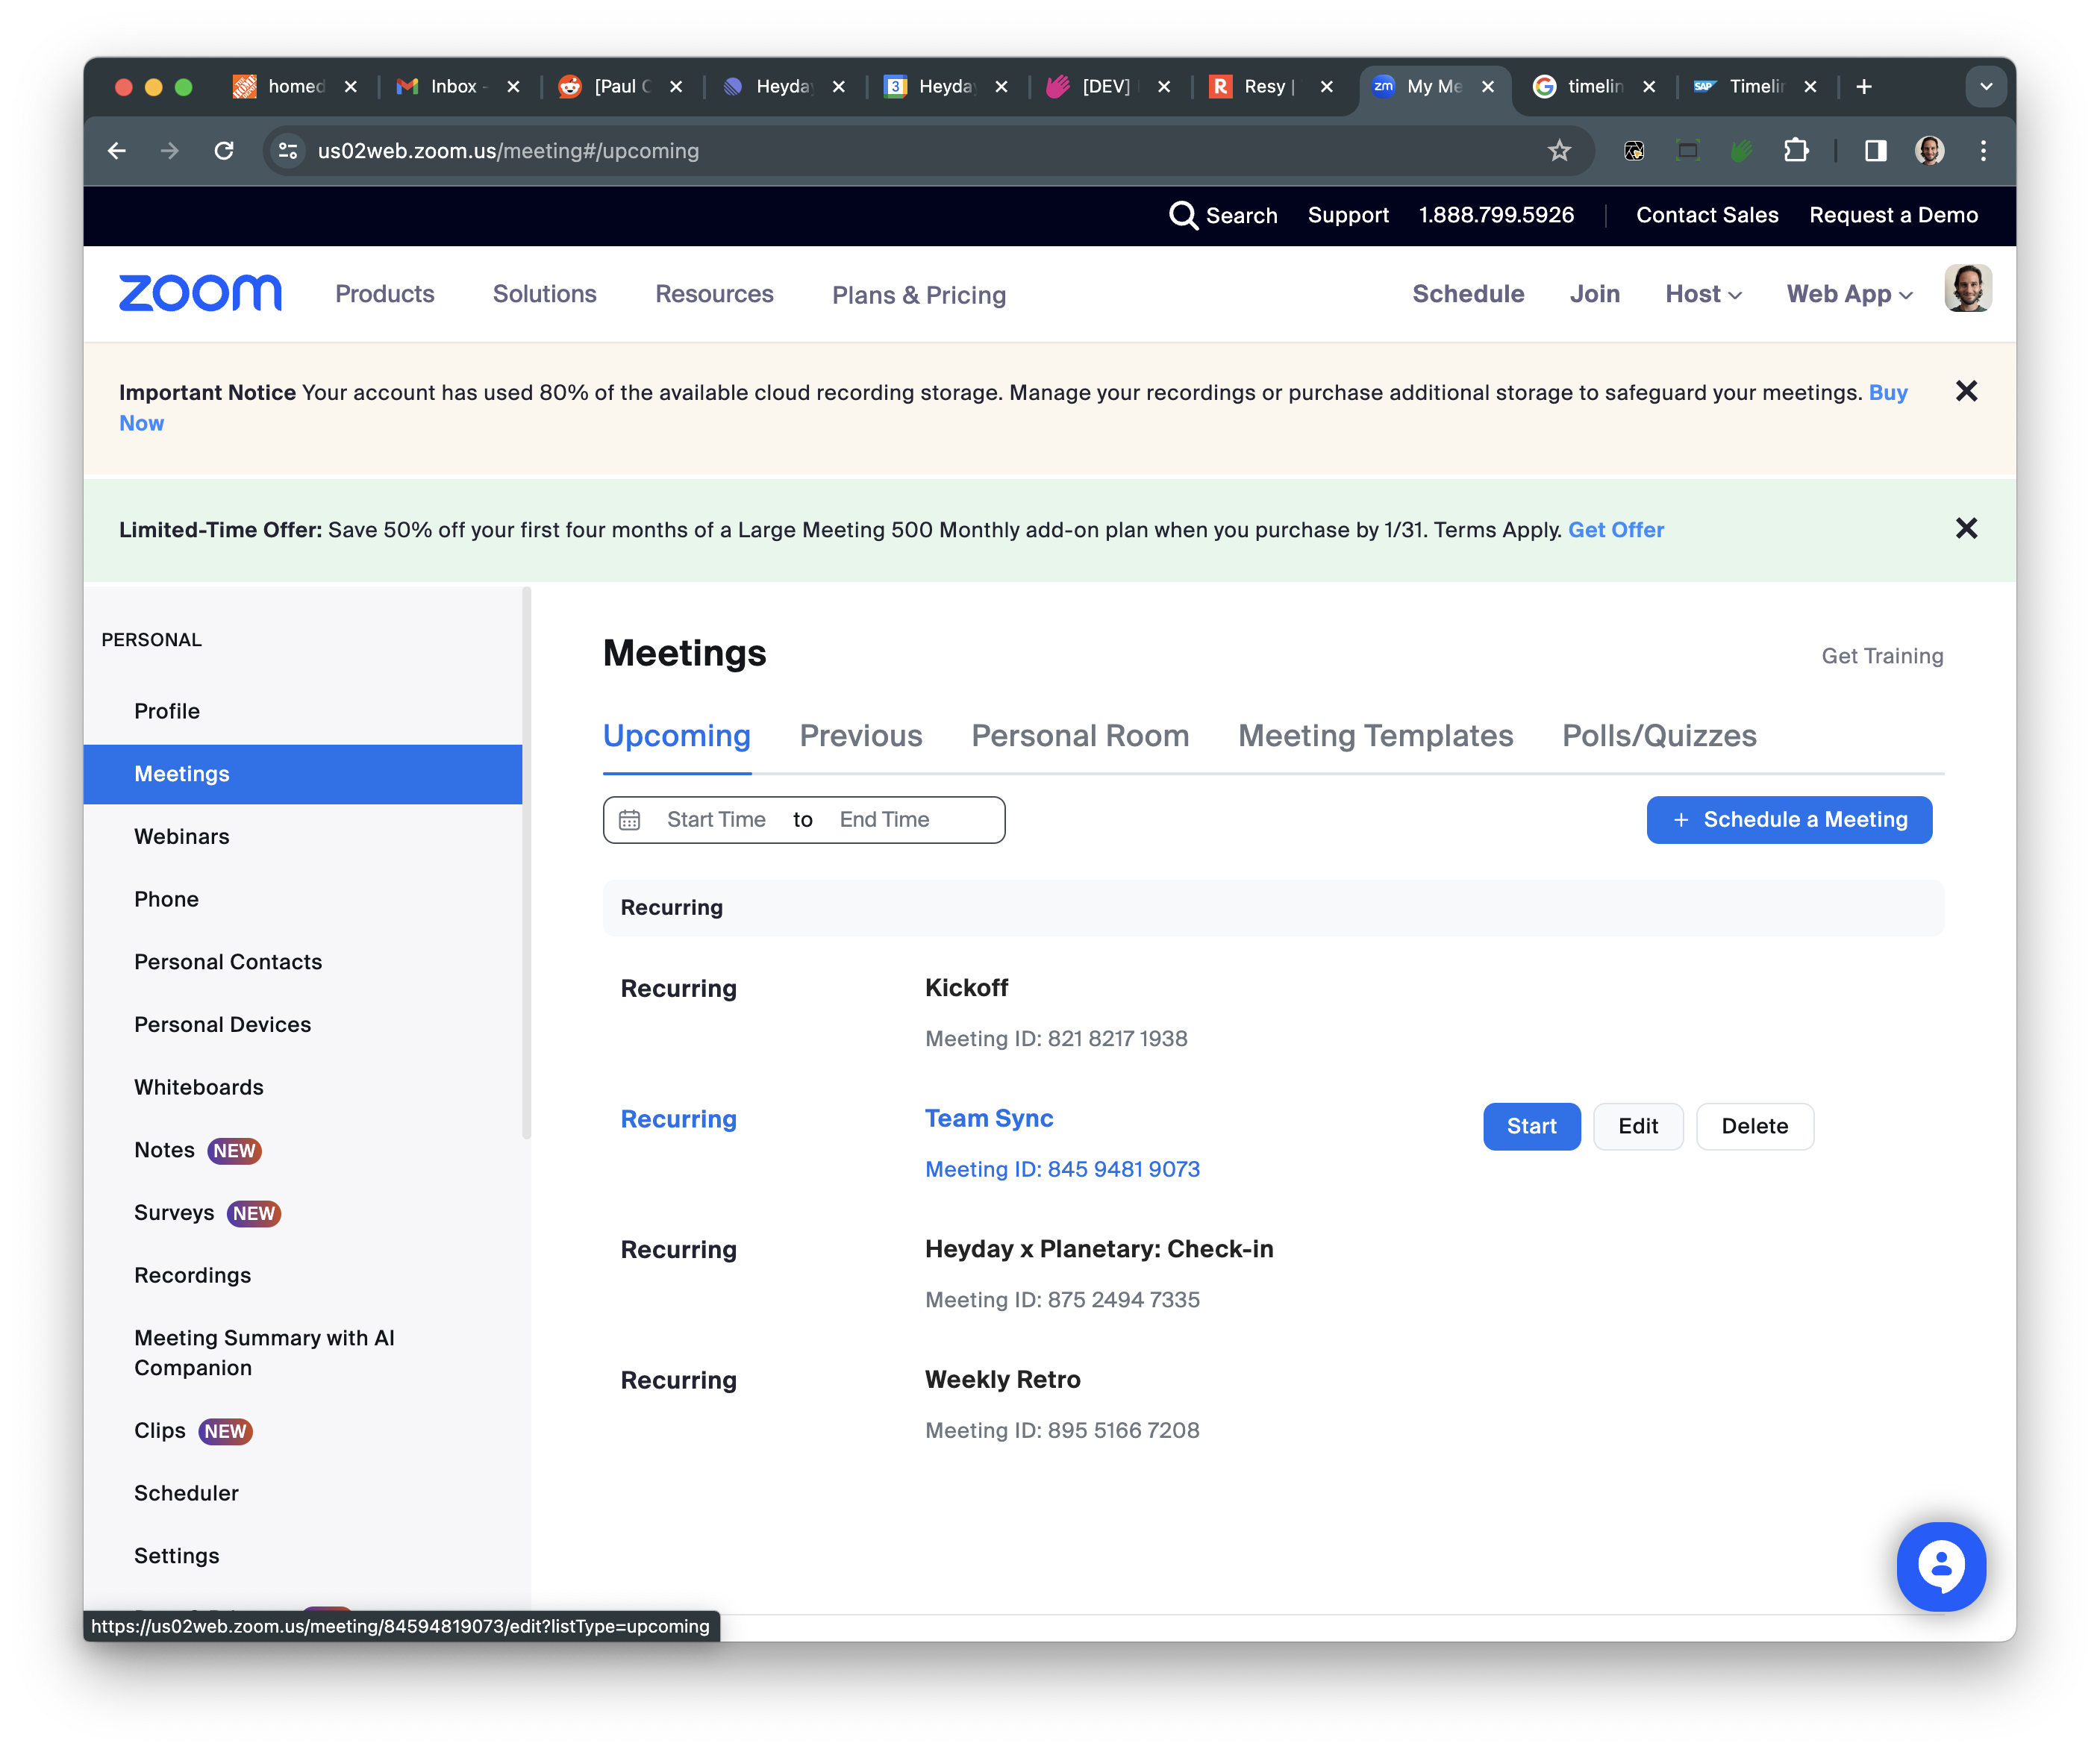The image size is (2100, 1752).
Task: Dismiss the Limited-Time Offer banner
Action: 1965,529
